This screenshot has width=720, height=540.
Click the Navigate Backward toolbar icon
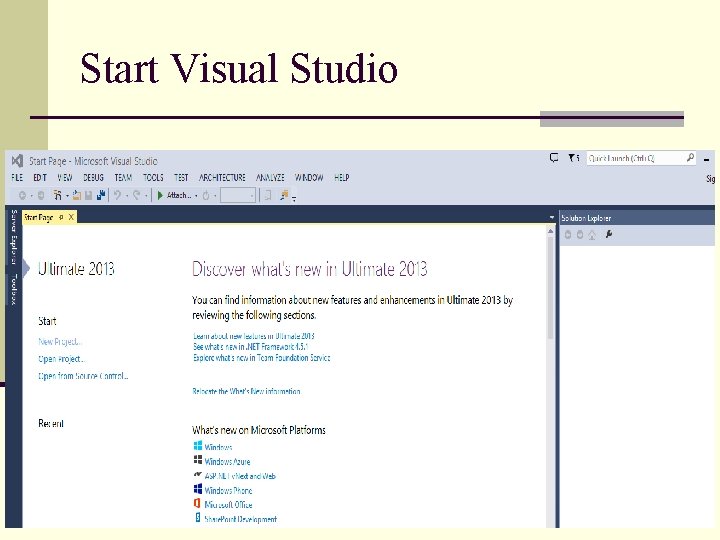coord(22,196)
